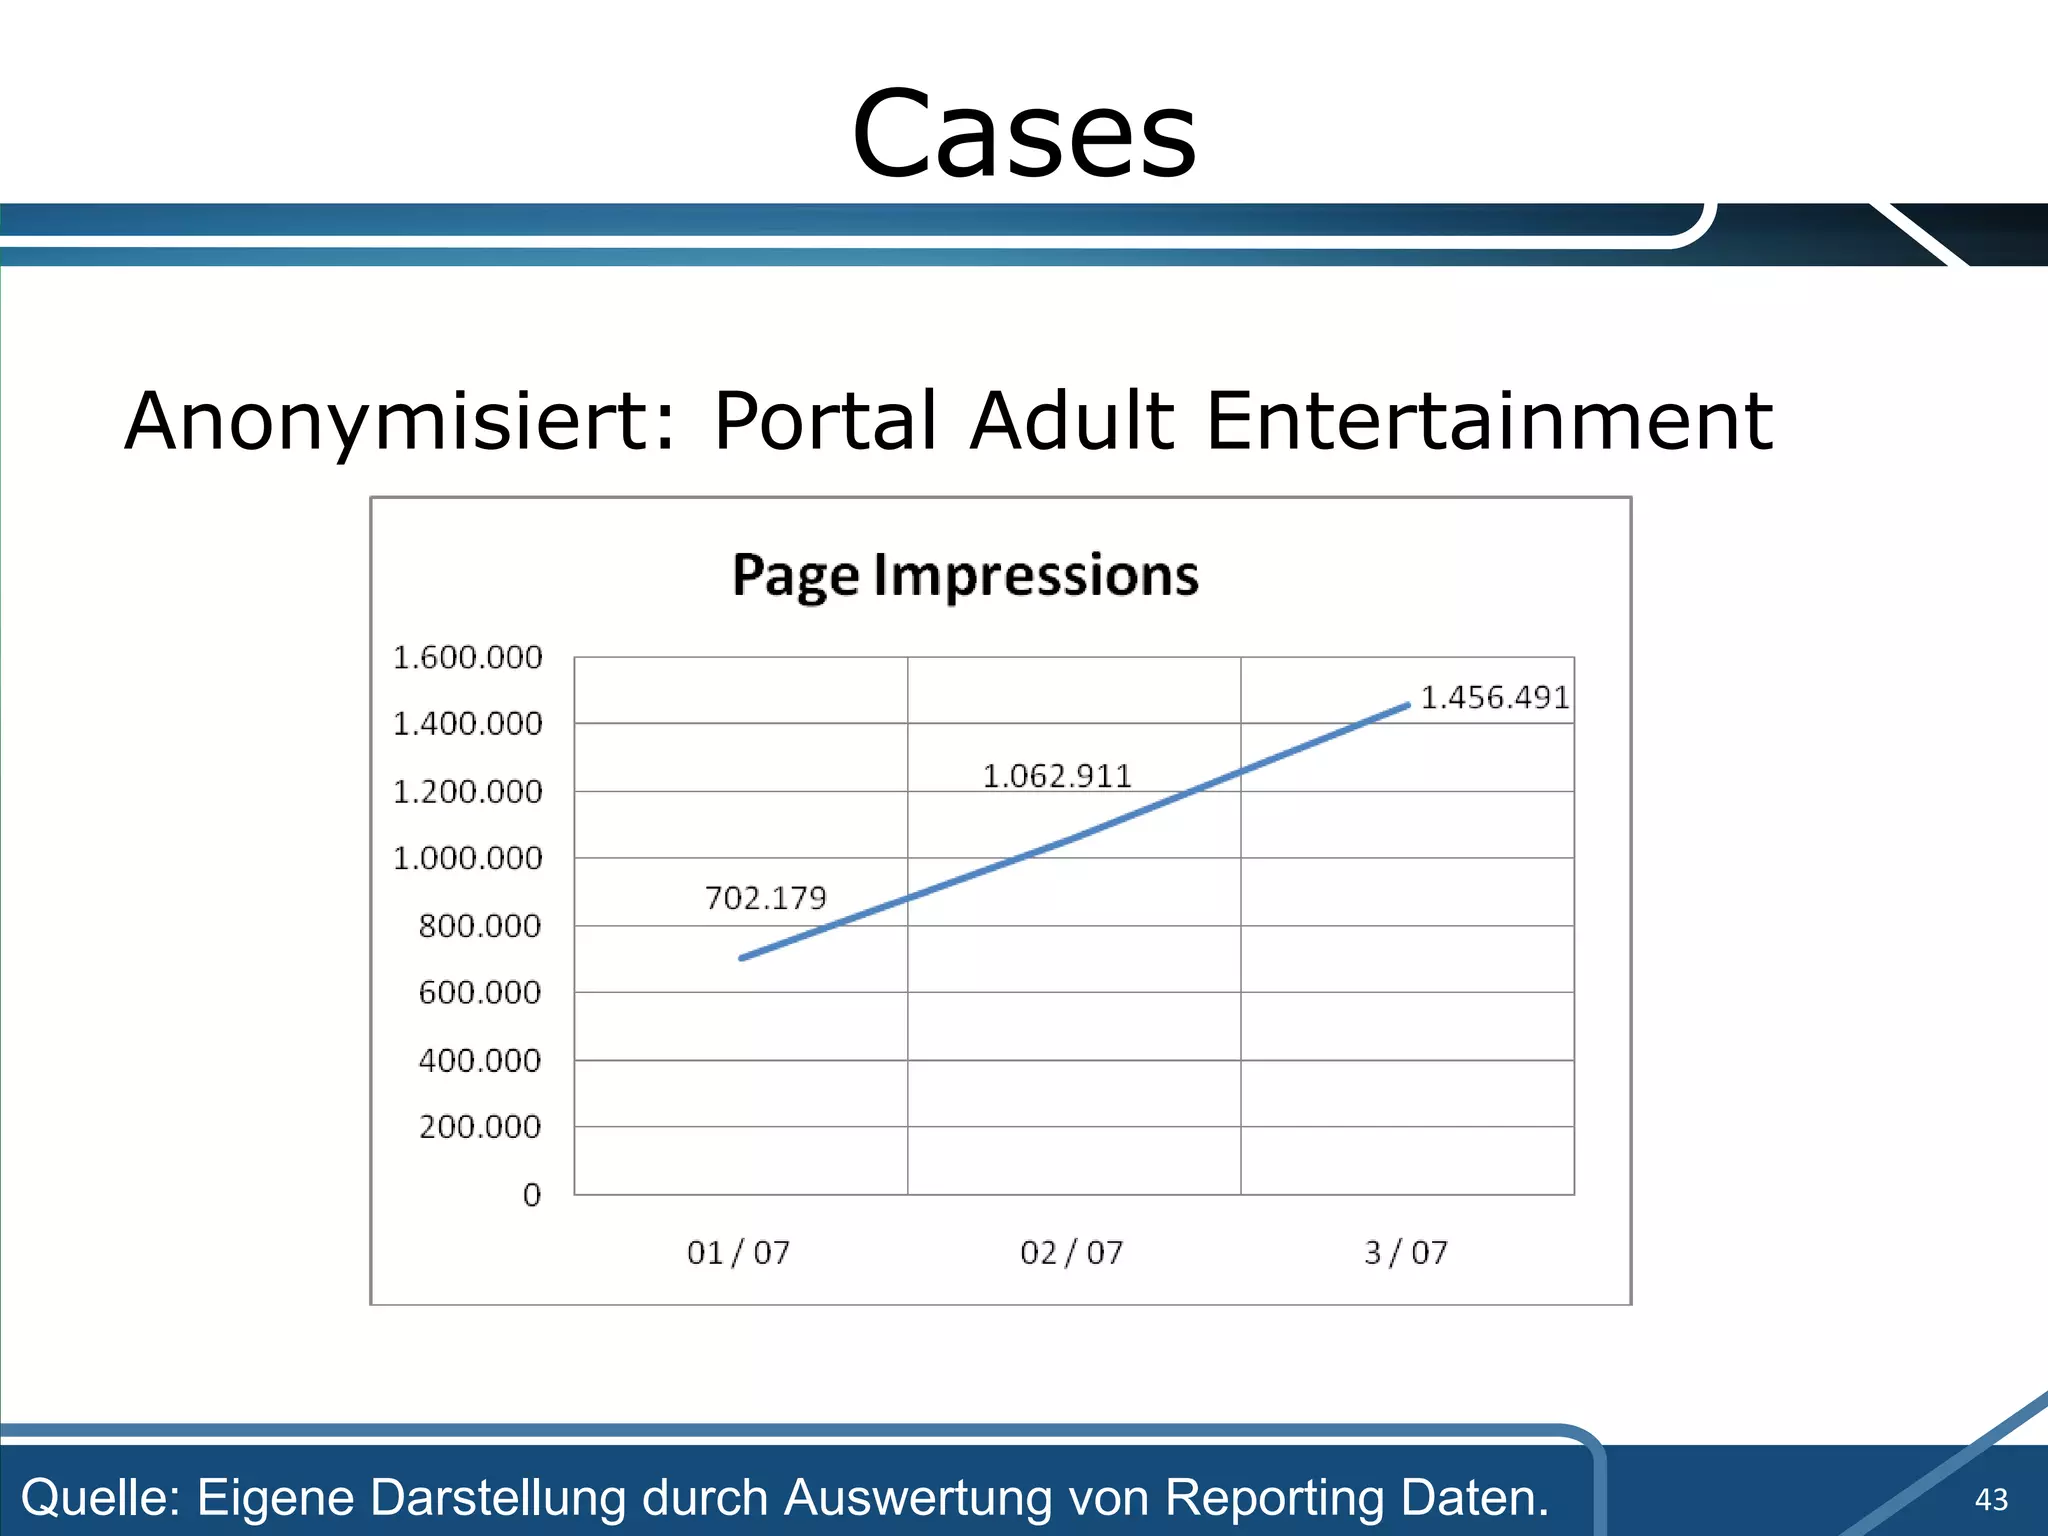Click the y-axis value '600.000'

[x=480, y=992]
